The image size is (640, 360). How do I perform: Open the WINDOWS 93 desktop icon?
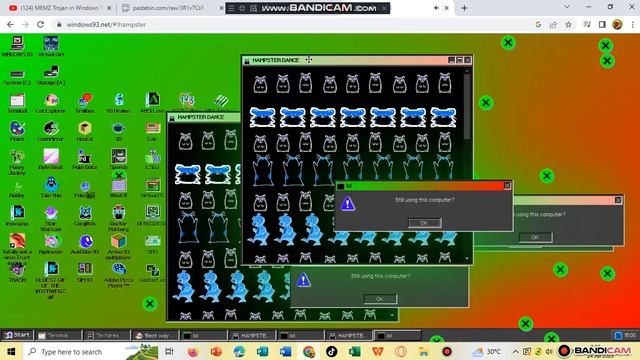click(x=17, y=46)
